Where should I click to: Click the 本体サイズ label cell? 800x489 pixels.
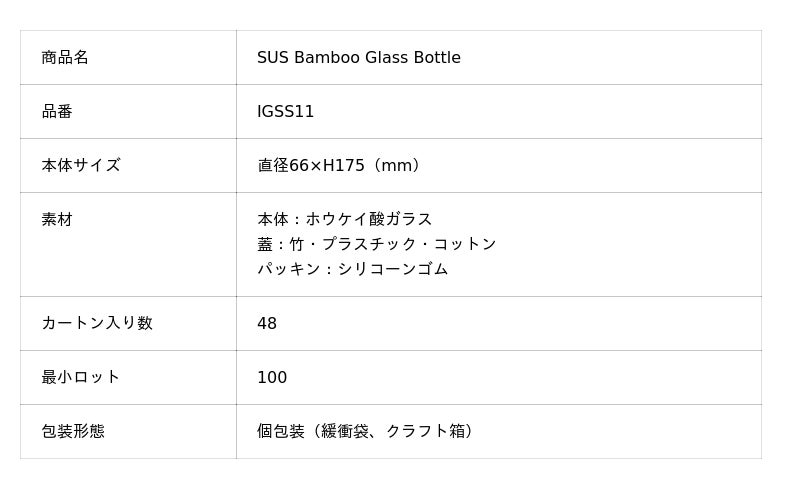pyautogui.click(x=81, y=166)
